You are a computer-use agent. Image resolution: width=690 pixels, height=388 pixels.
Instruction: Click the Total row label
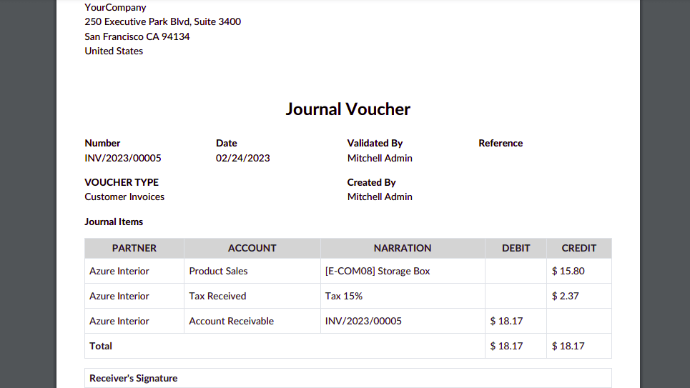click(101, 346)
